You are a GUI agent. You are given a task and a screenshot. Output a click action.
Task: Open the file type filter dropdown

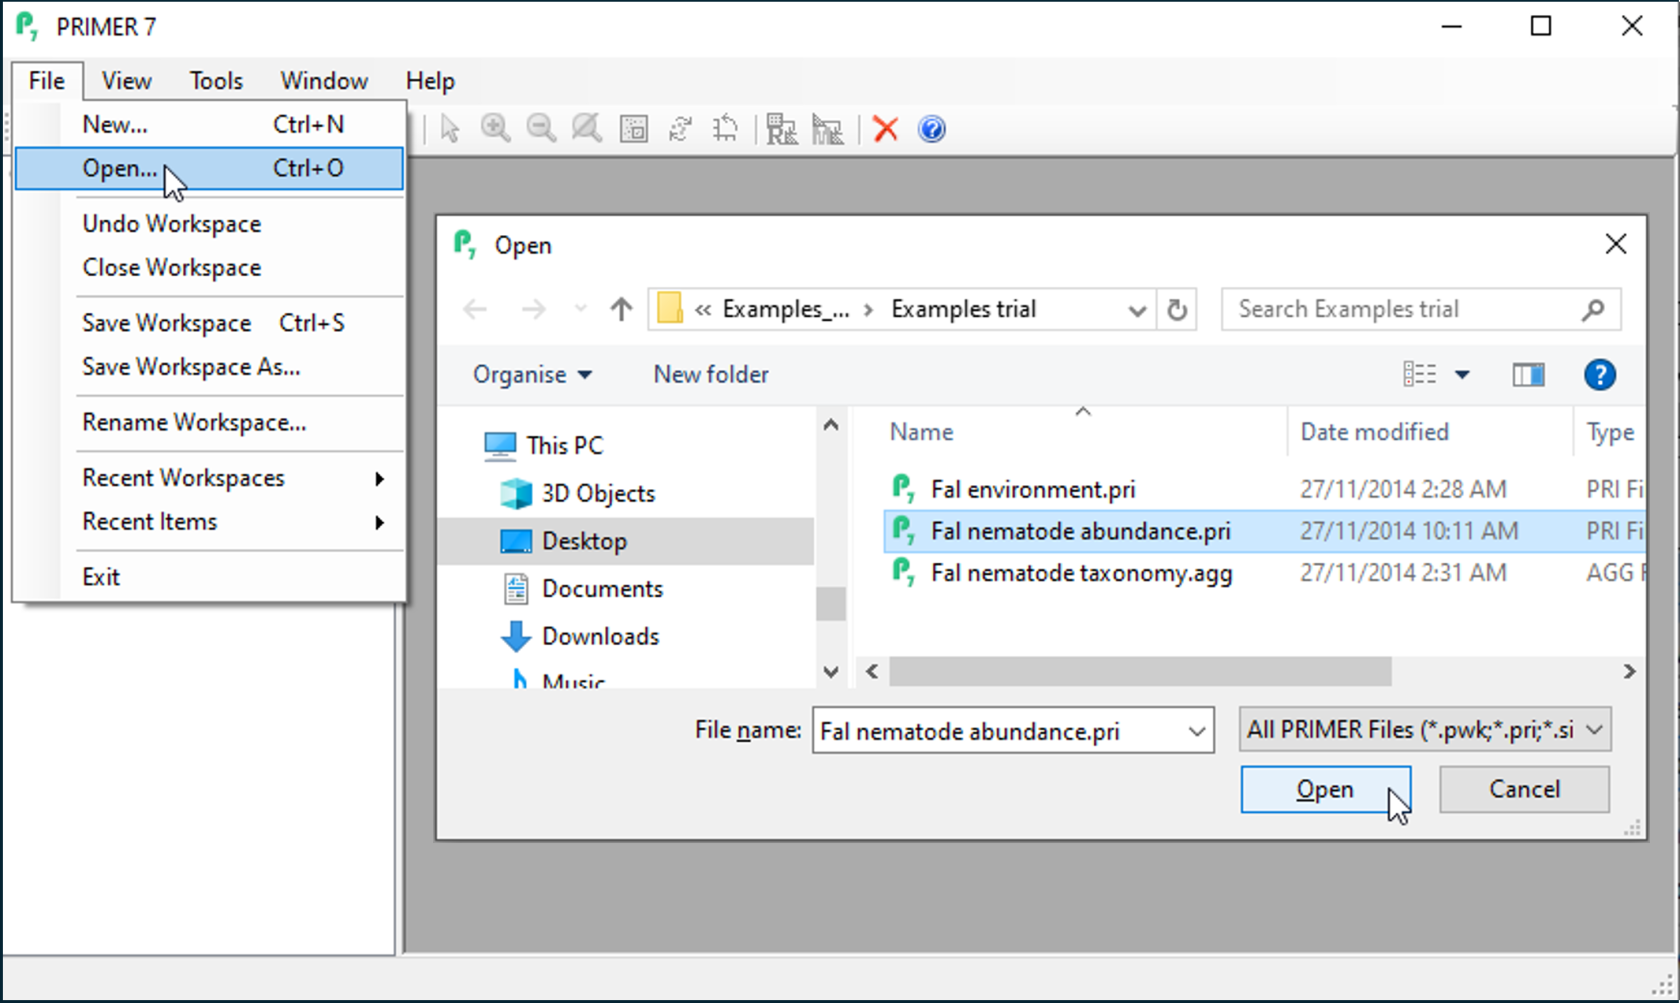[1425, 730]
